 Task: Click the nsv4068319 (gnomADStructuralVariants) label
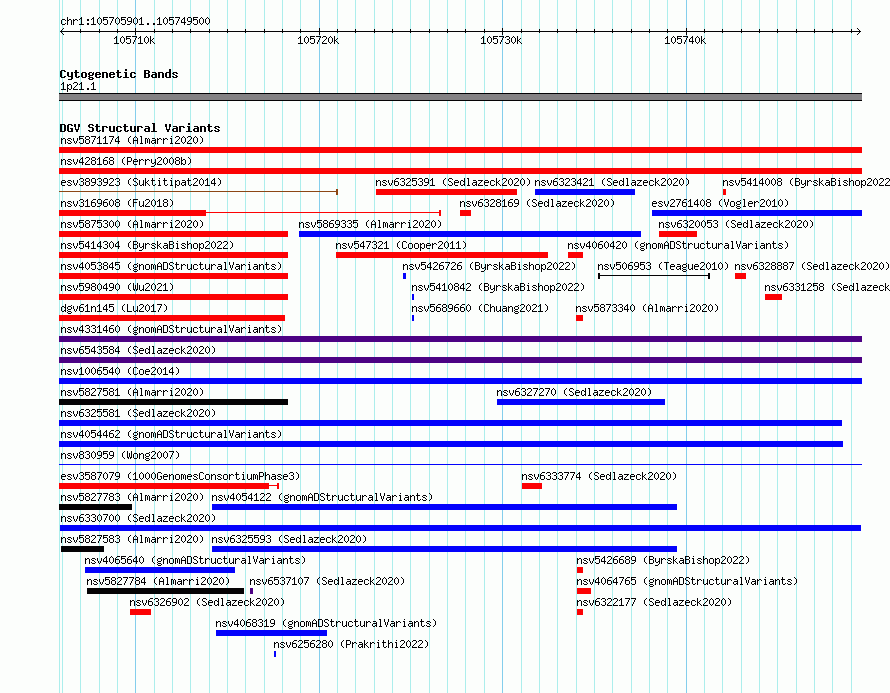click(326, 623)
